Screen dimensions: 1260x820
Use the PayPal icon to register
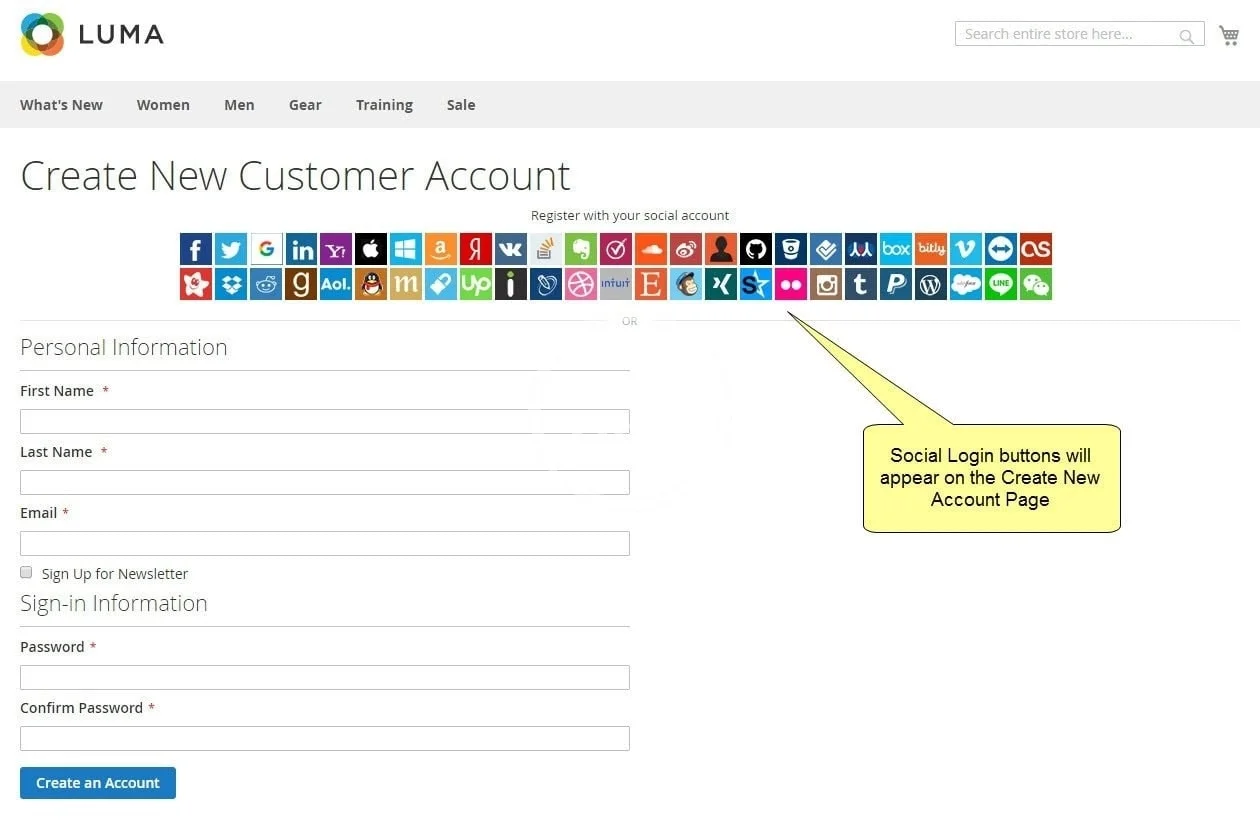tap(896, 284)
